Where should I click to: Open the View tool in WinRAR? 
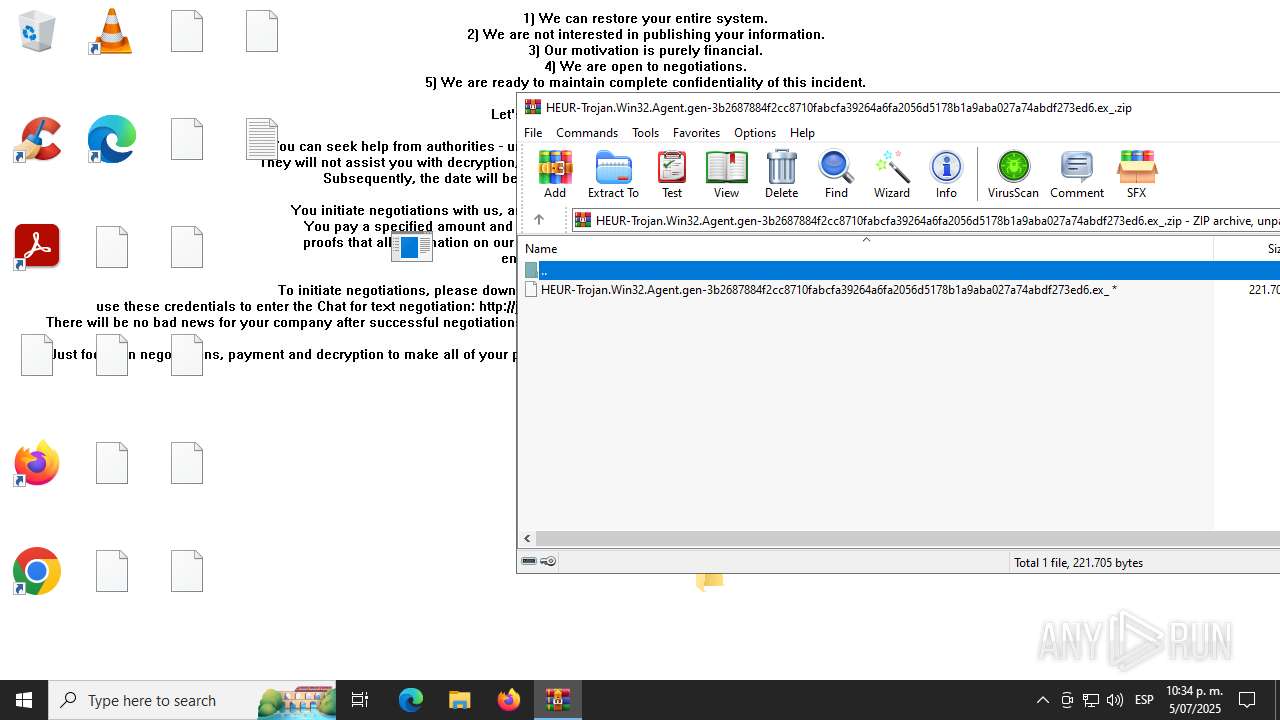click(x=726, y=174)
